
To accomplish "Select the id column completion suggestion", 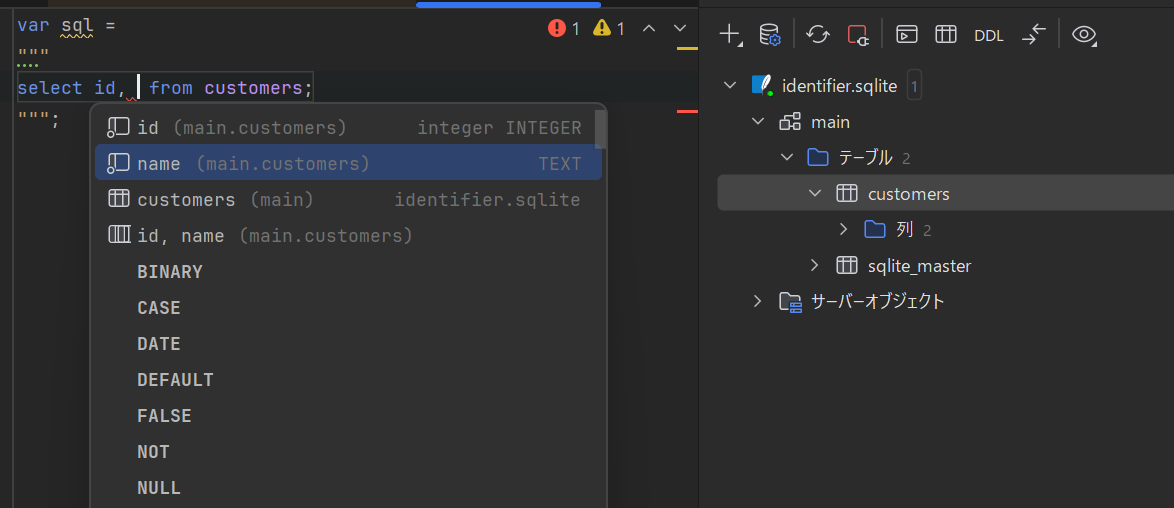I will (348, 128).
